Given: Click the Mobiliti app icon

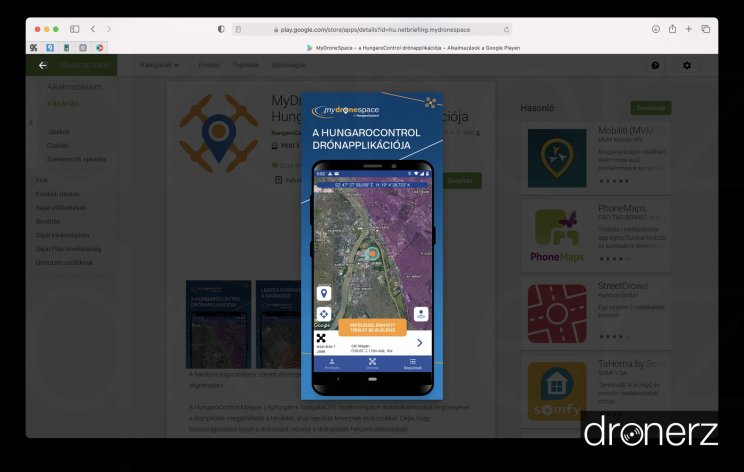Looking at the screenshot, I should click(x=557, y=158).
